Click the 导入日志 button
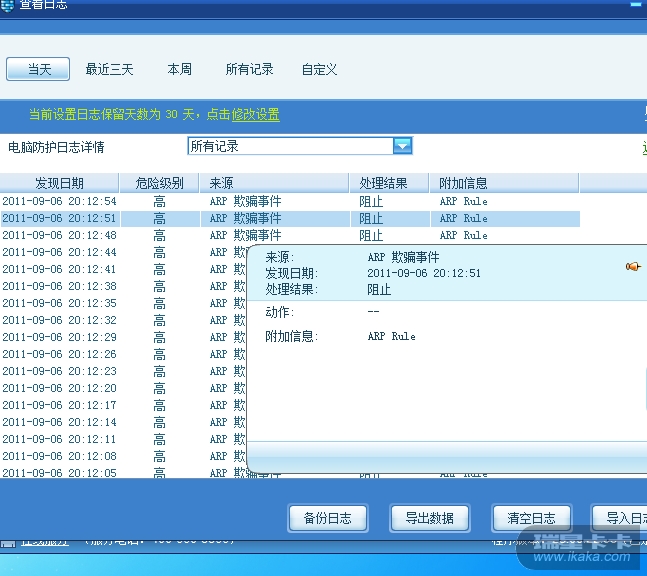Screen dimensions: 647x576 point(620,518)
